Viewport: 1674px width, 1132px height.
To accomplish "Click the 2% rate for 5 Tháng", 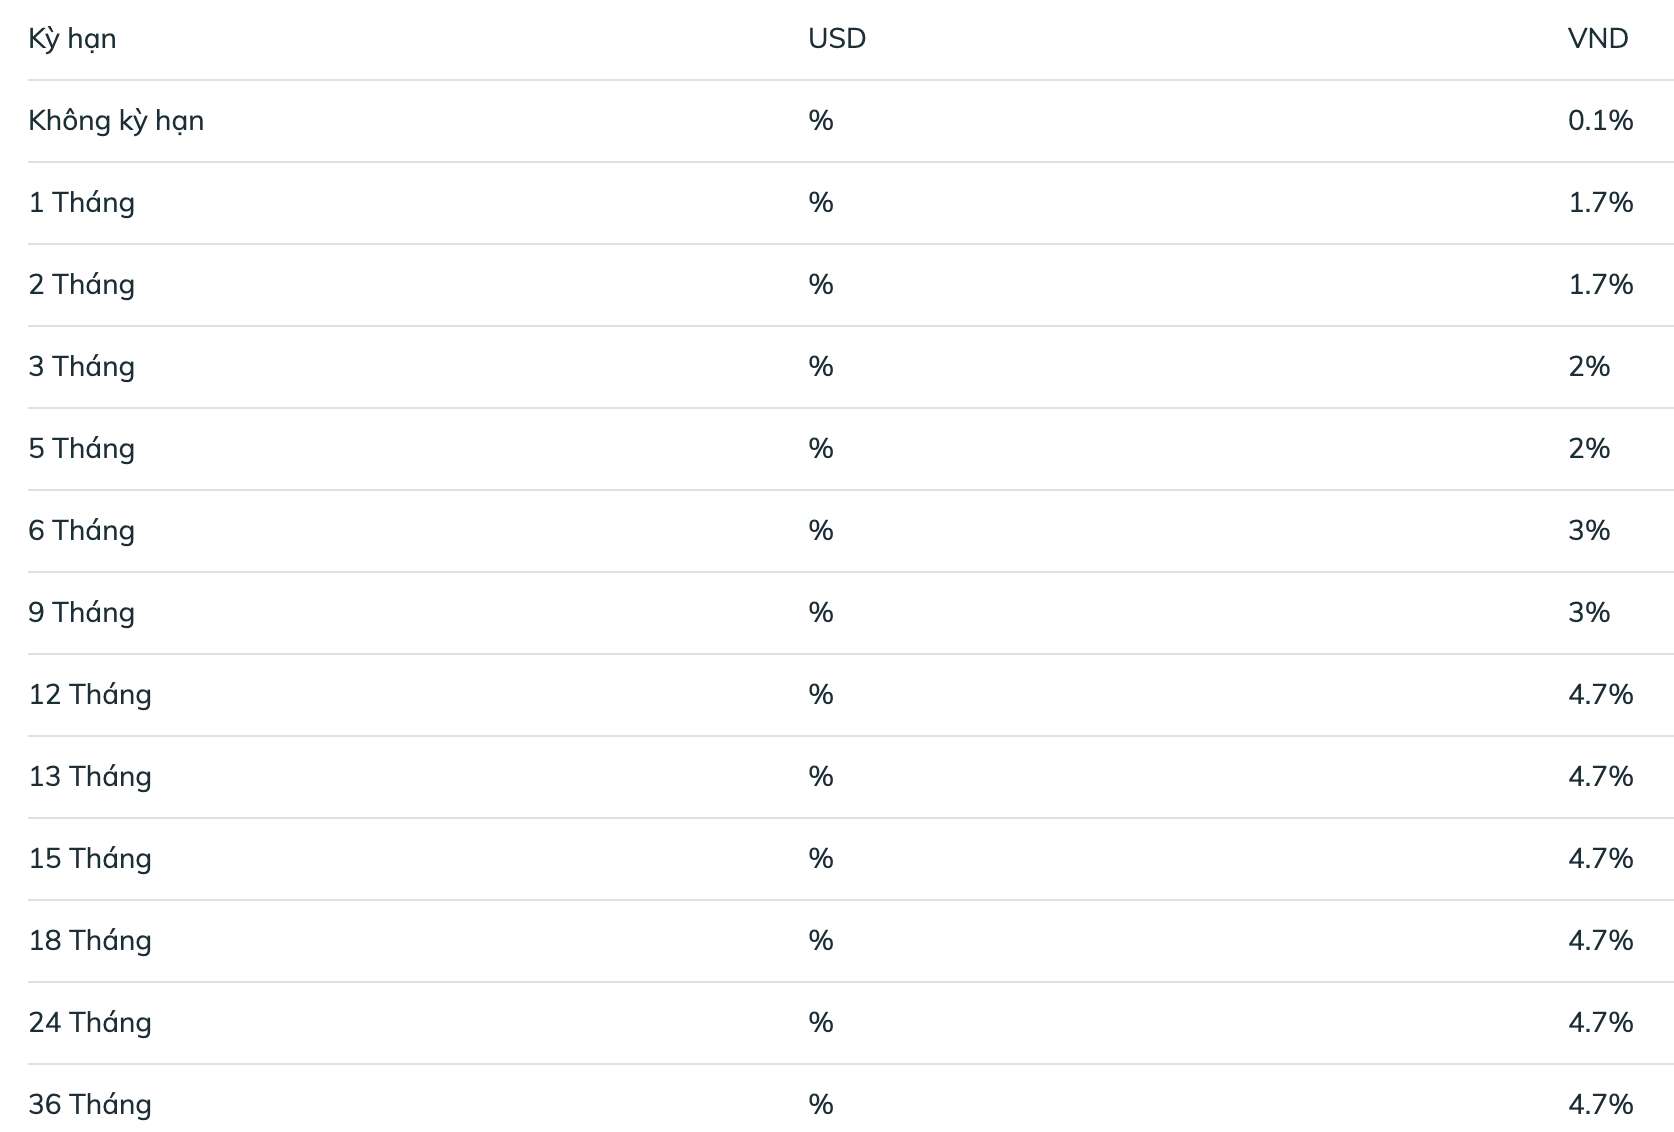I will (1589, 449).
